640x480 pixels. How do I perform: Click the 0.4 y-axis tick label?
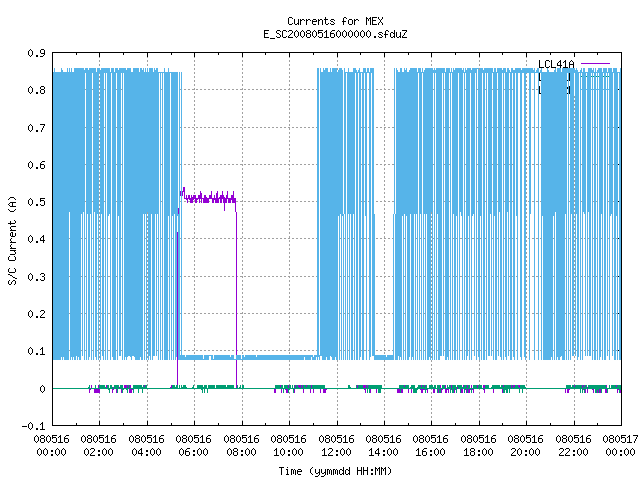point(36,239)
